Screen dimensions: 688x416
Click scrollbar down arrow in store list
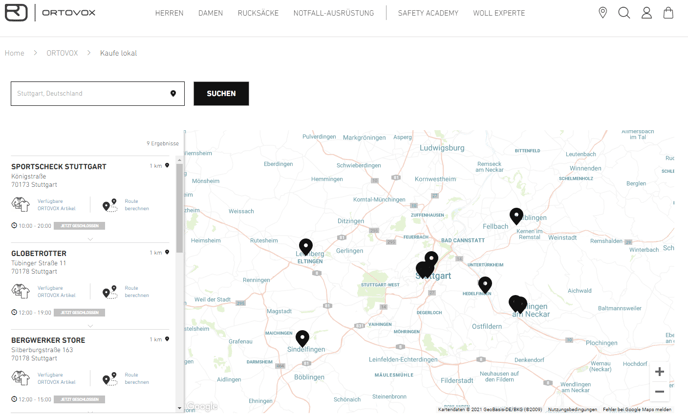pos(179,408)
